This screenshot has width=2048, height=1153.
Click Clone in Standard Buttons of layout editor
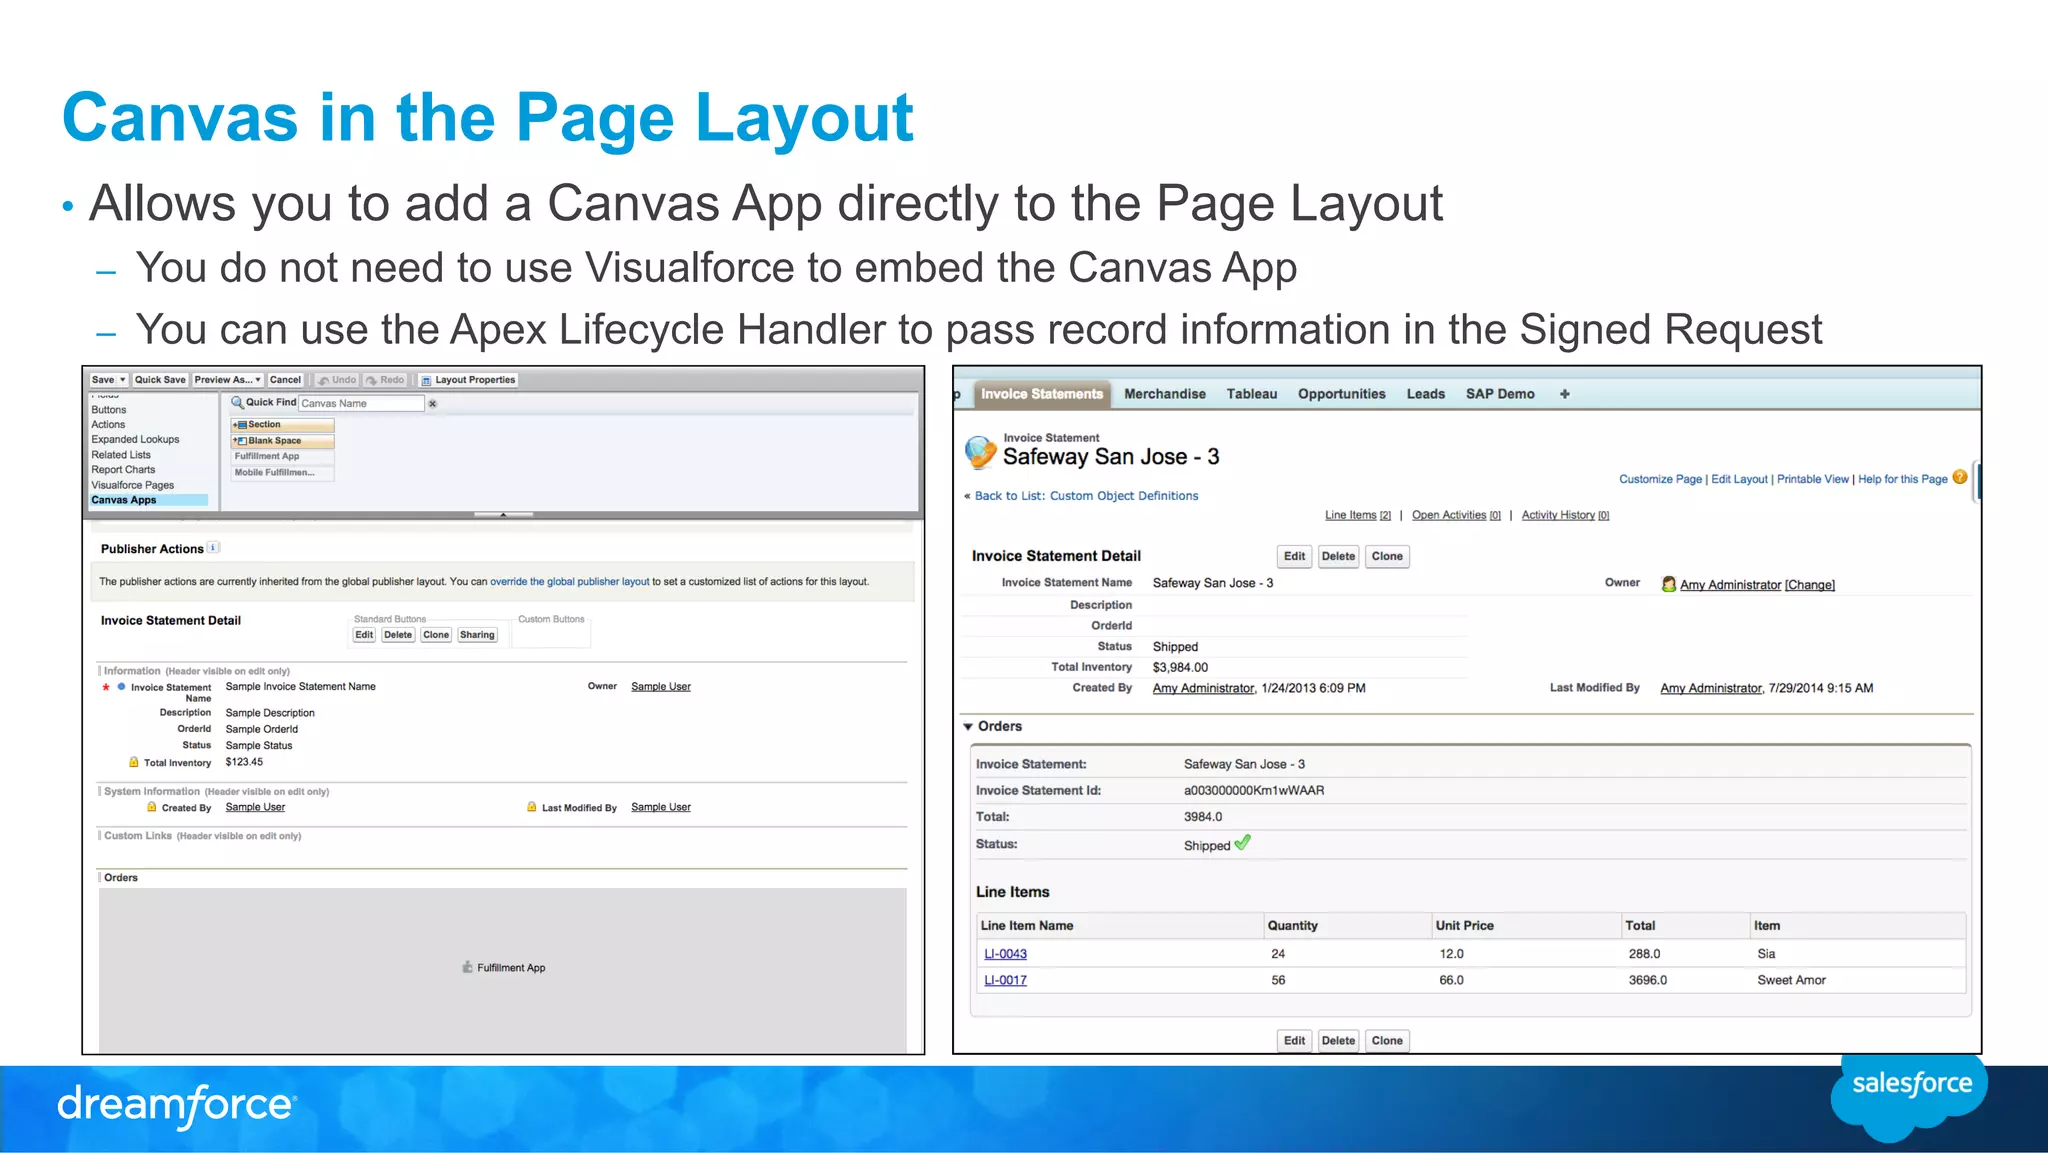click(x=436, y=635)
